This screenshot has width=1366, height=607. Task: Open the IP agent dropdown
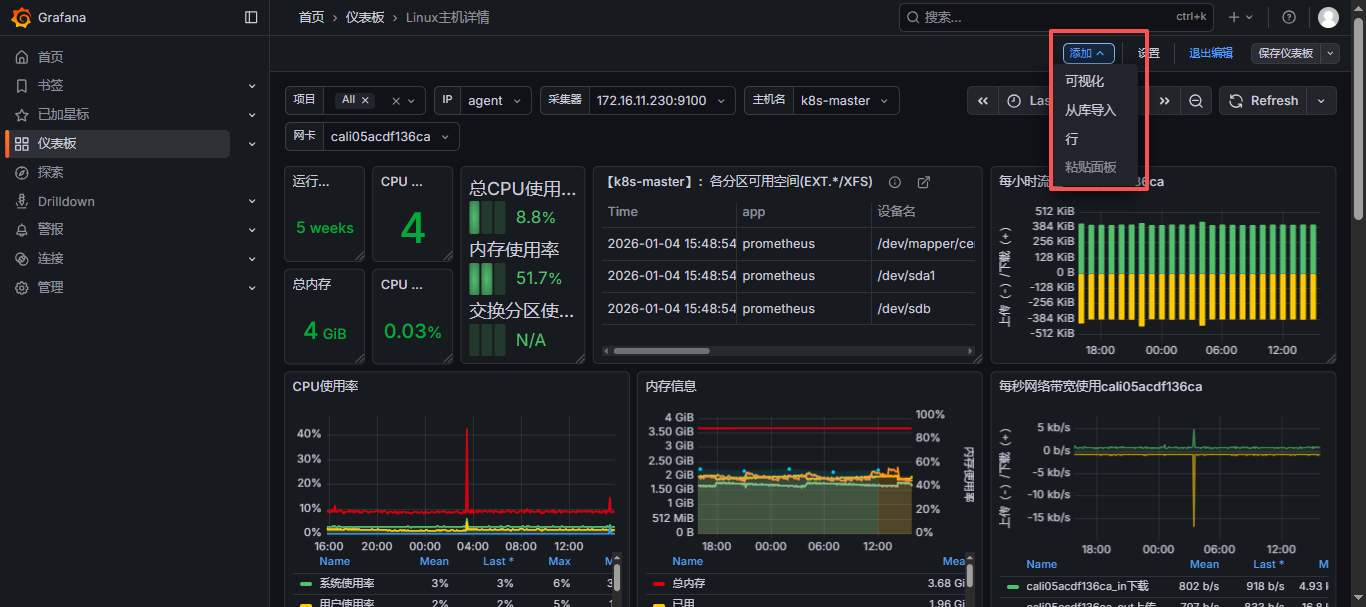496,100
